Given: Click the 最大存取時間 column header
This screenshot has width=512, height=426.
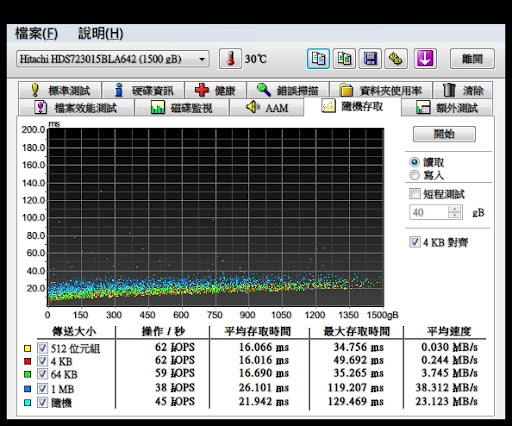Looking at the screenshot, I should click(356, 331).
